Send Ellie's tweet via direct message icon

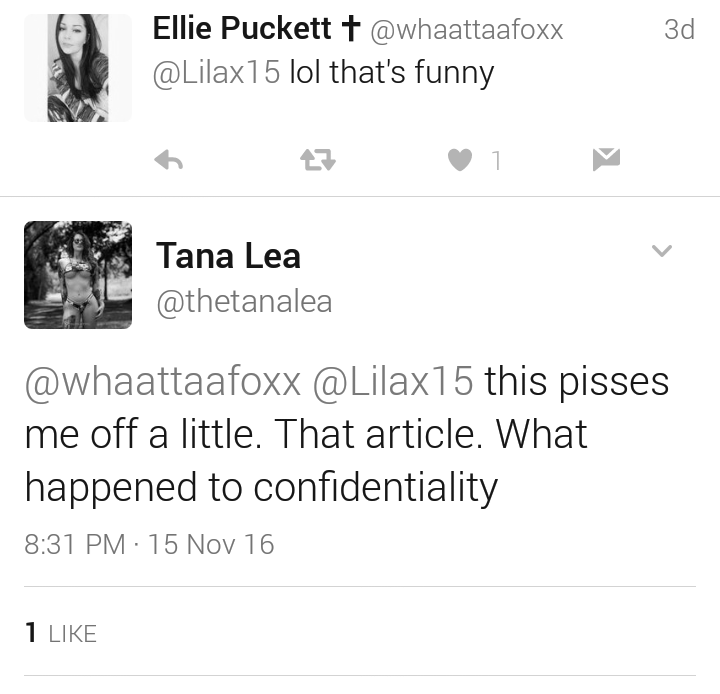click(x=606, y=159)
